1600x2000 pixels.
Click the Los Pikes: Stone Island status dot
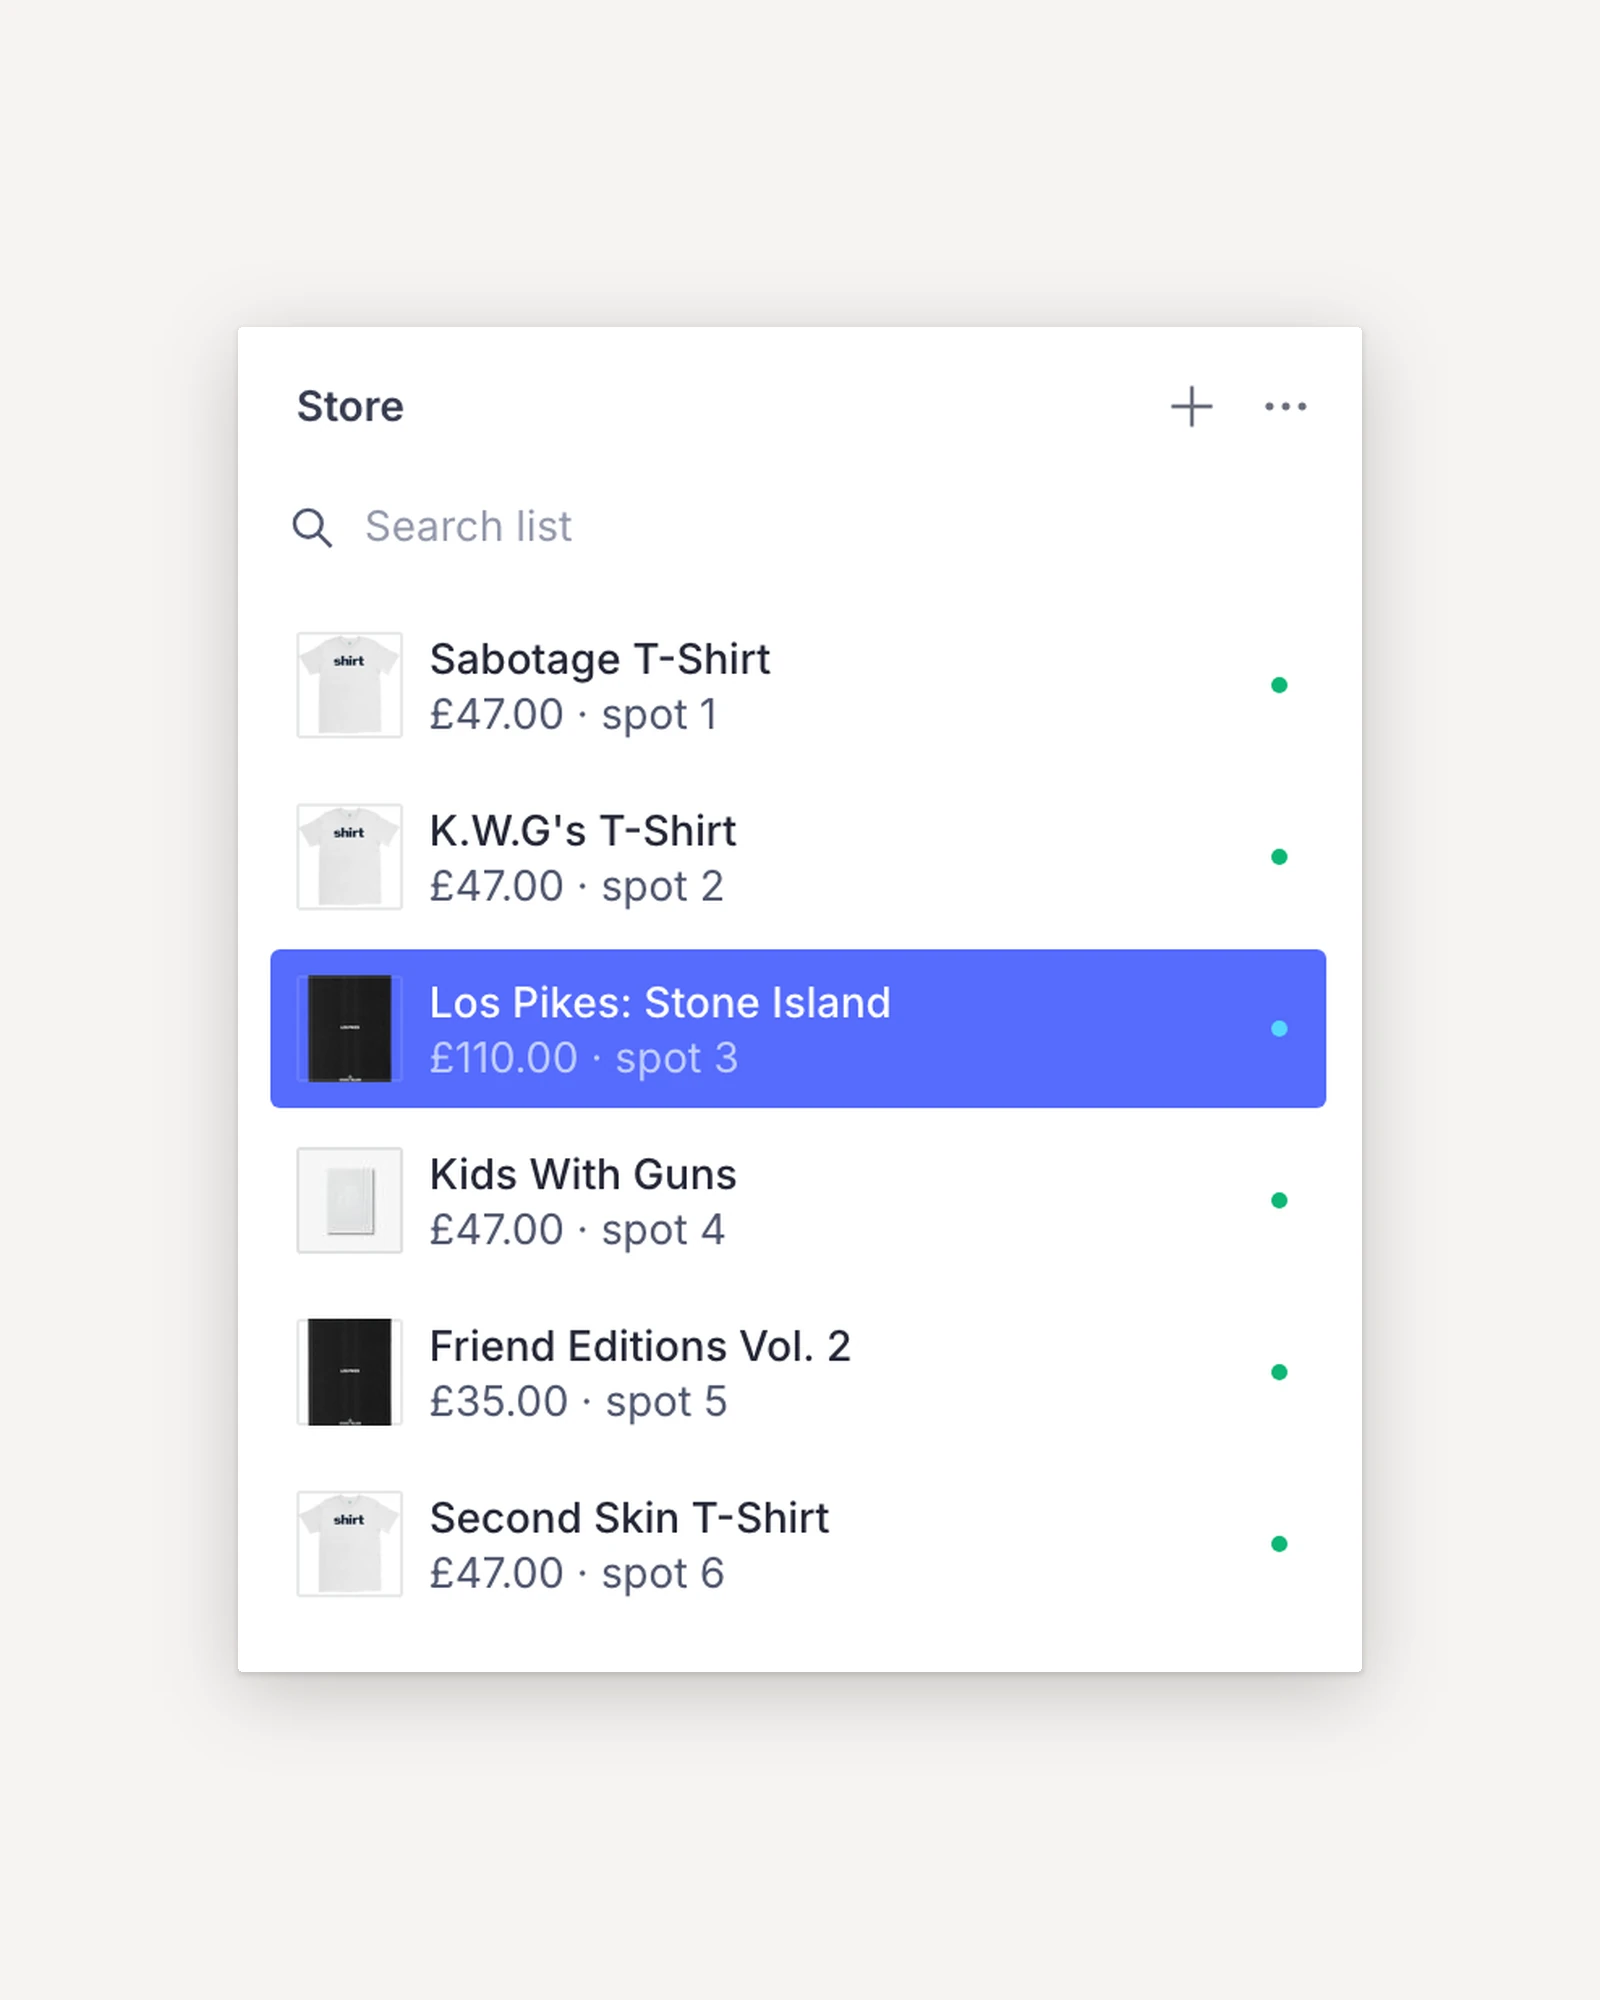[1279, 1028]
